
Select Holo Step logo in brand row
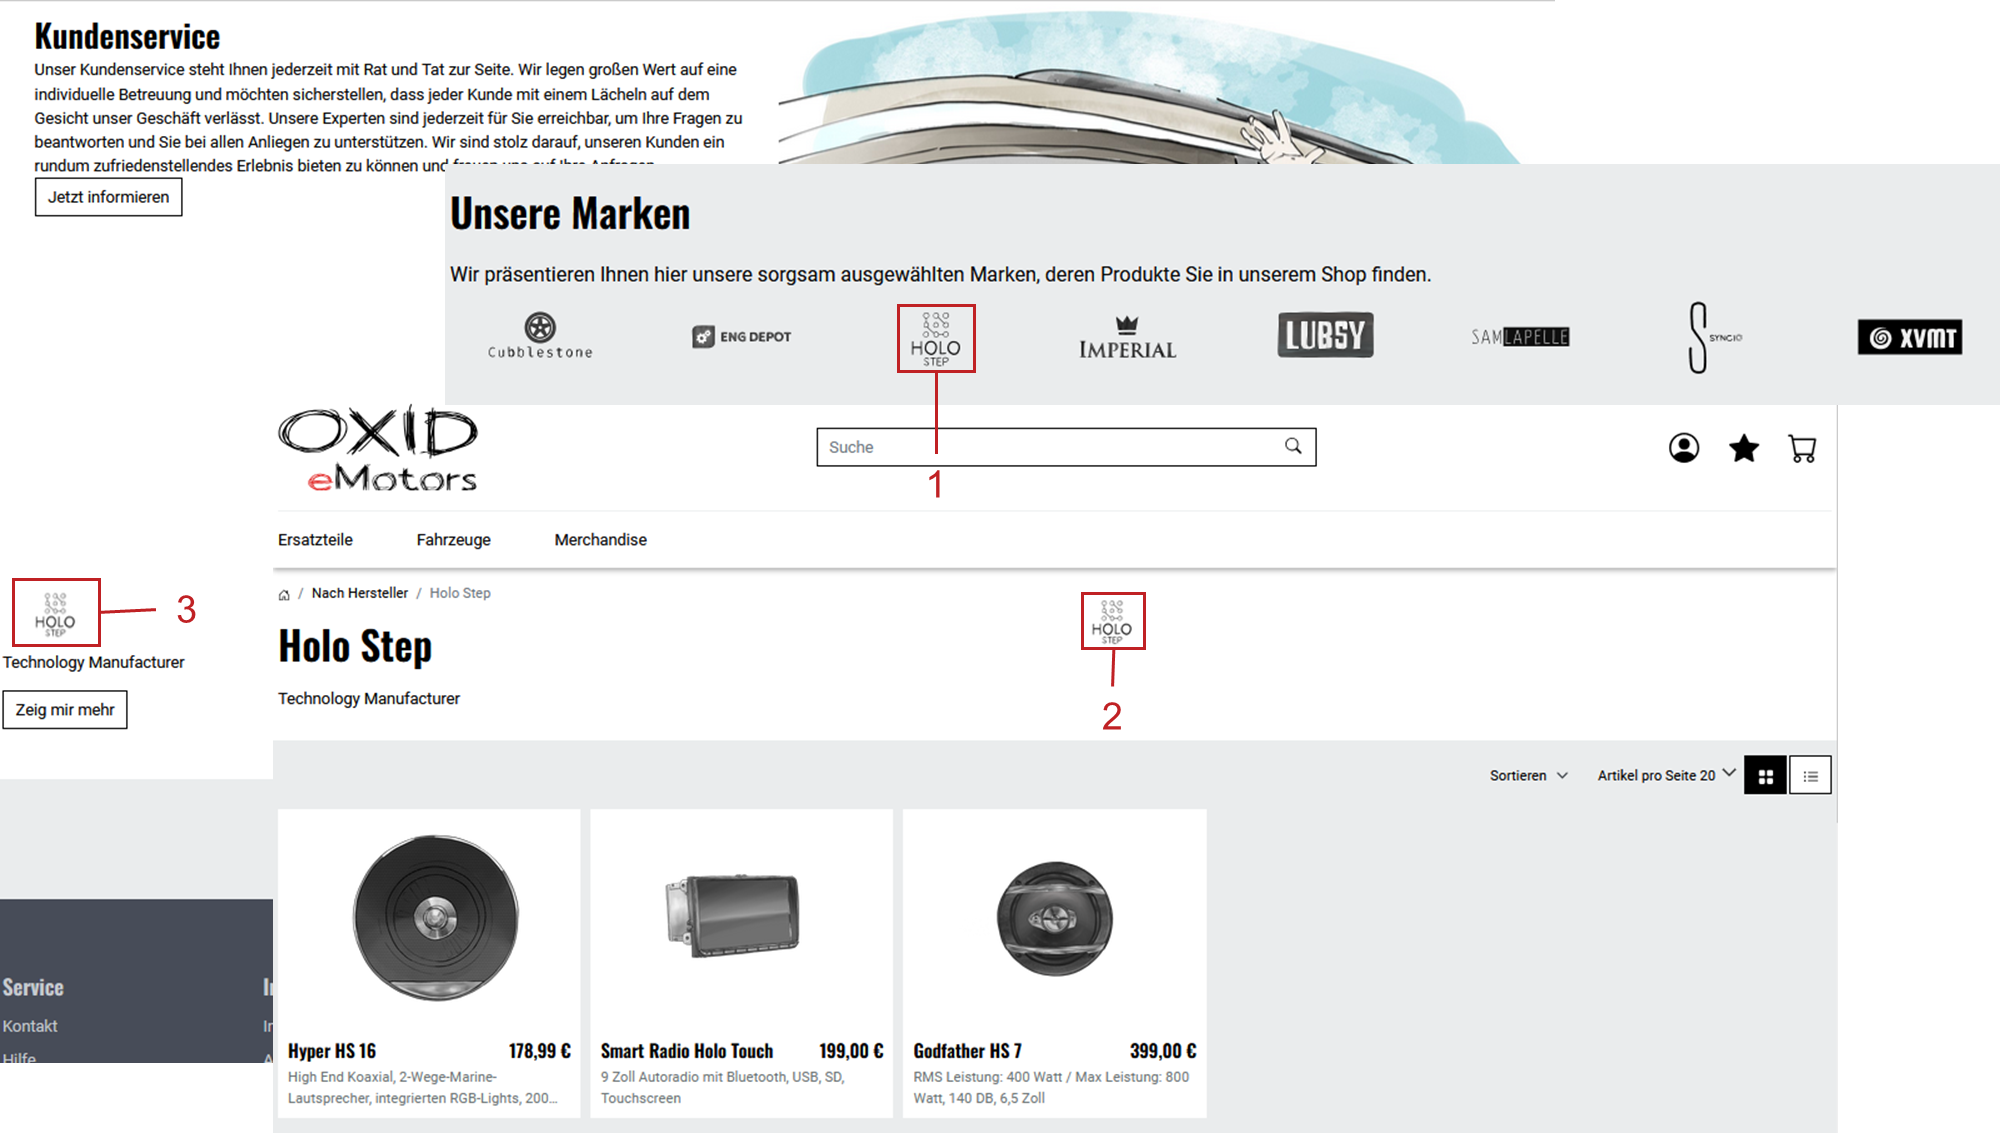click(x=936, y=339)
